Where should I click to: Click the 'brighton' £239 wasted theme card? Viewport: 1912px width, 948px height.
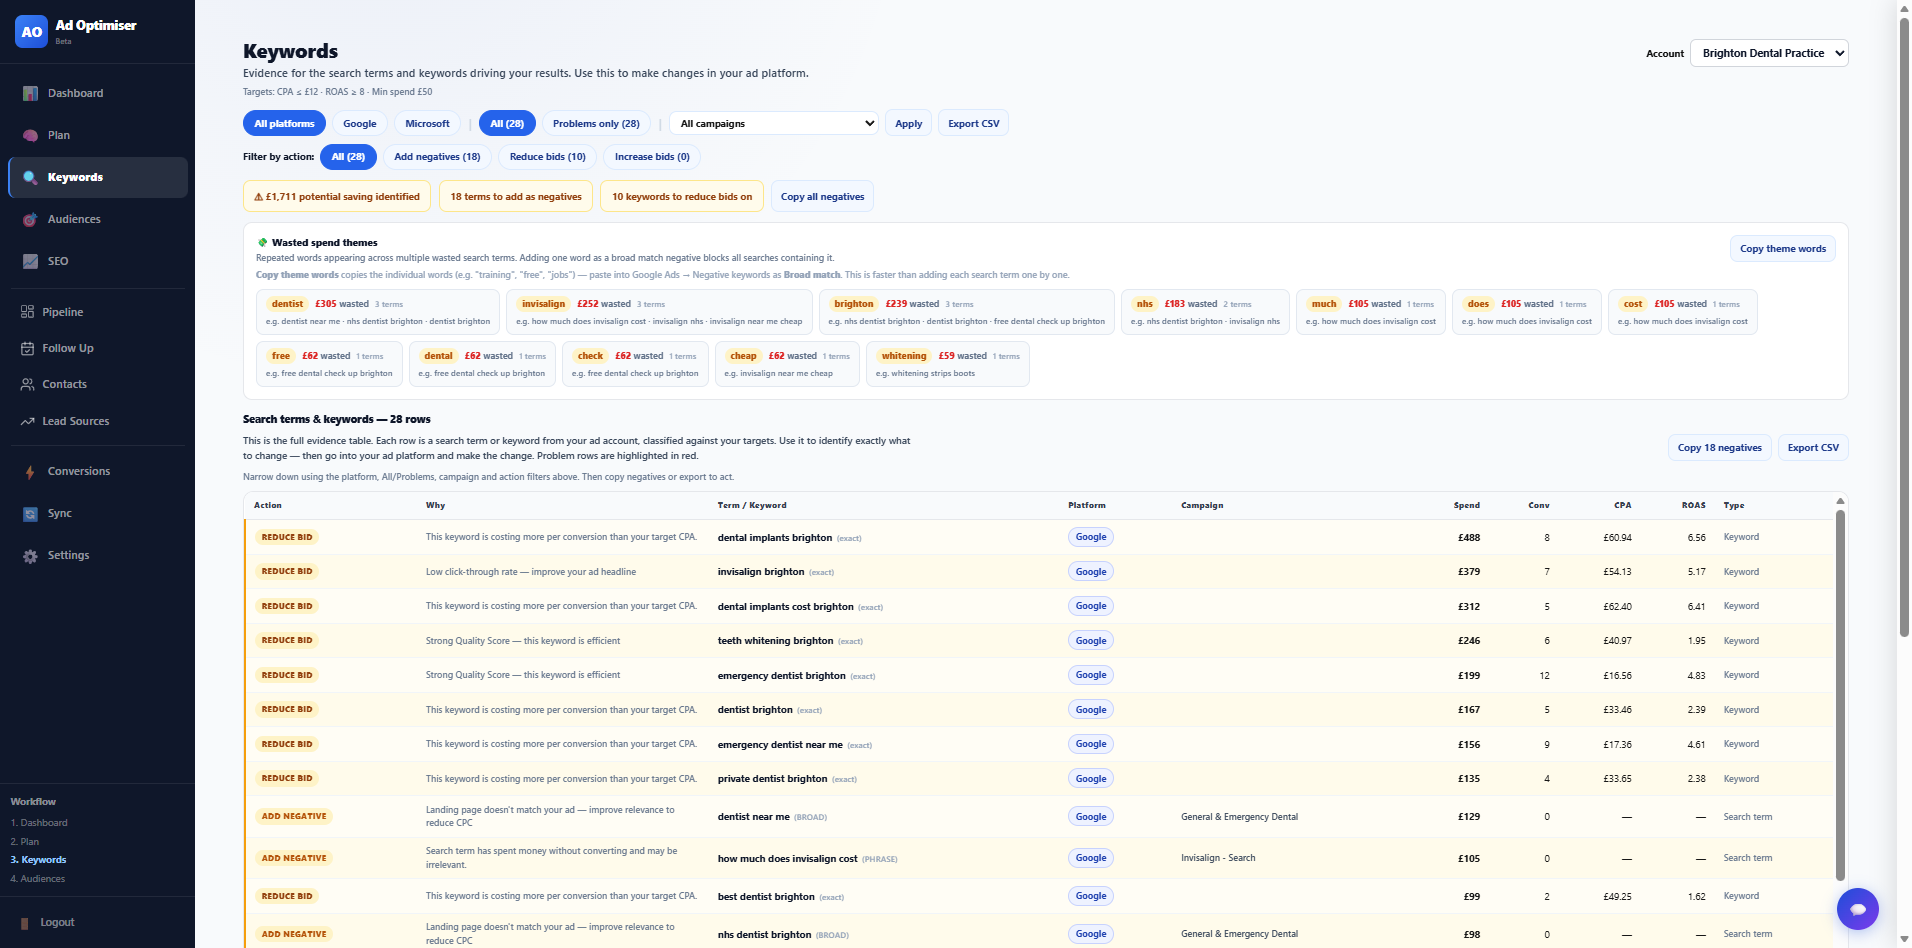(x=967, y=312)
